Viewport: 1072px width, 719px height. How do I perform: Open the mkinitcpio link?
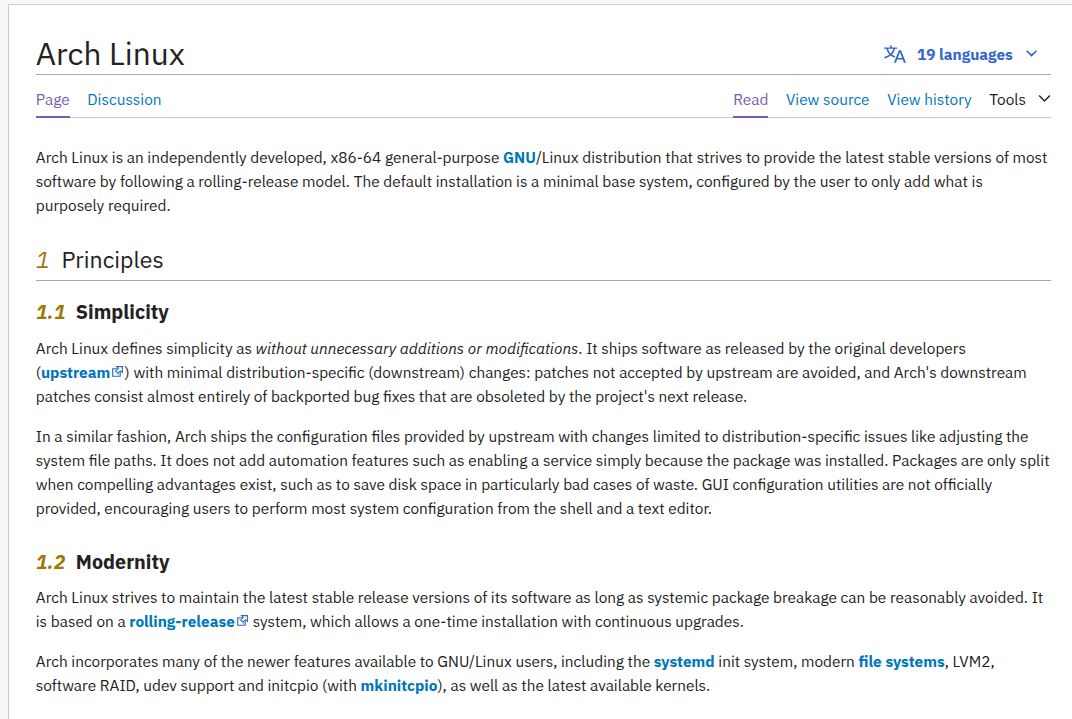pos(399,686)
